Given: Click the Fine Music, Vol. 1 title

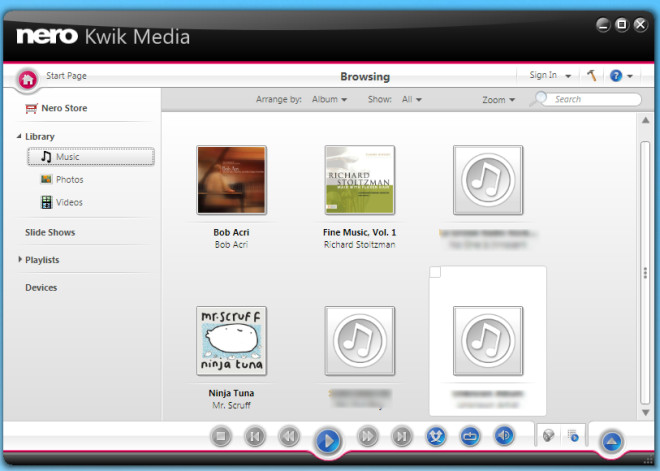Looking at the screenshot, I should pyautogui.click(x=359, y=232).
